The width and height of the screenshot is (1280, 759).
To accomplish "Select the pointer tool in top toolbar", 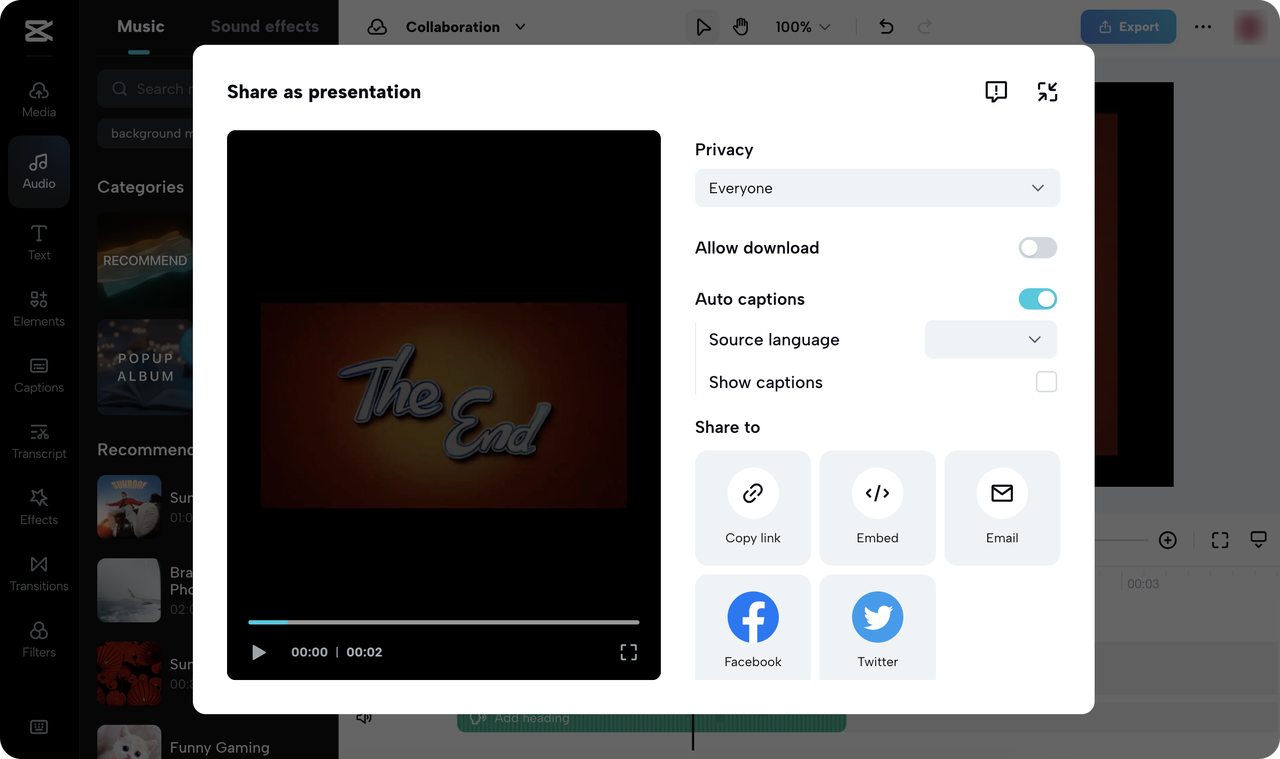I will click(x=703, y=27).
